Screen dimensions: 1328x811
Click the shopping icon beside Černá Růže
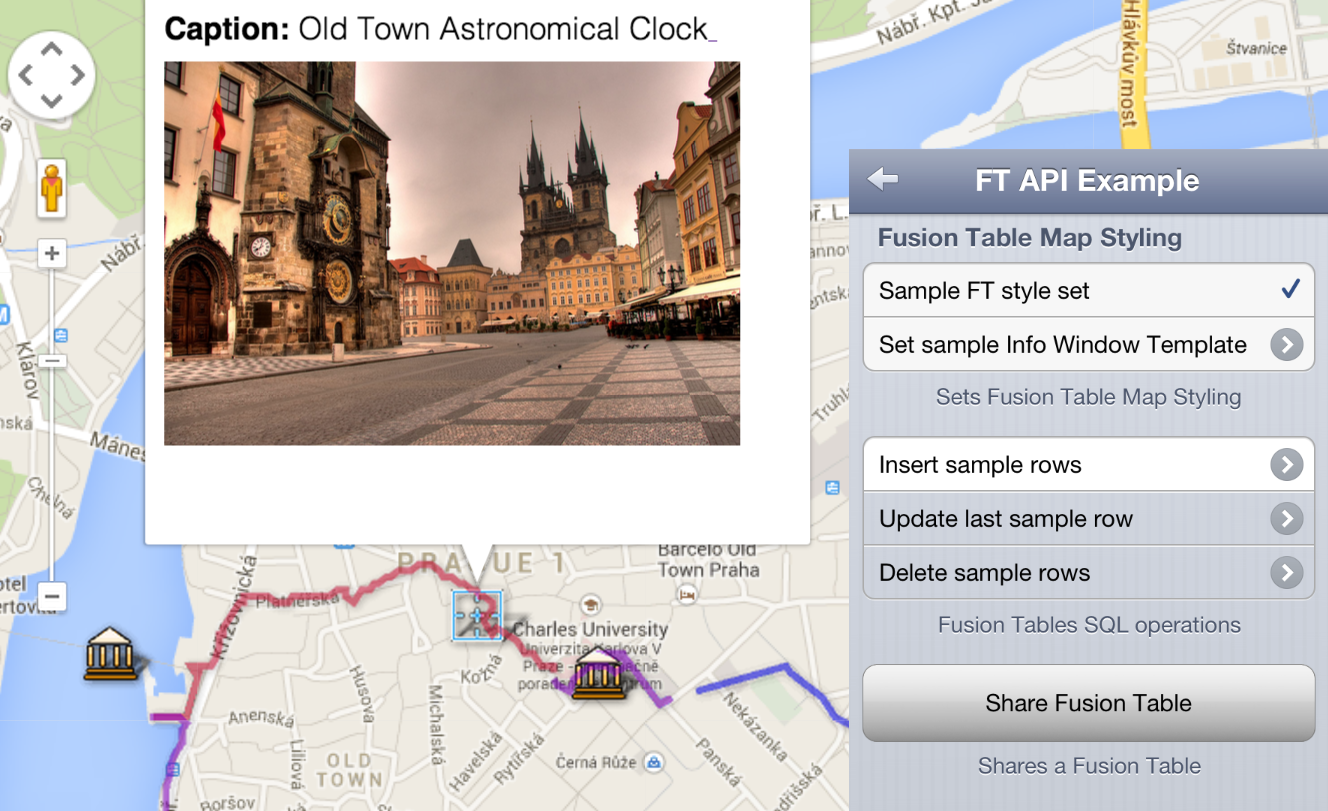(x=653, y=762)
